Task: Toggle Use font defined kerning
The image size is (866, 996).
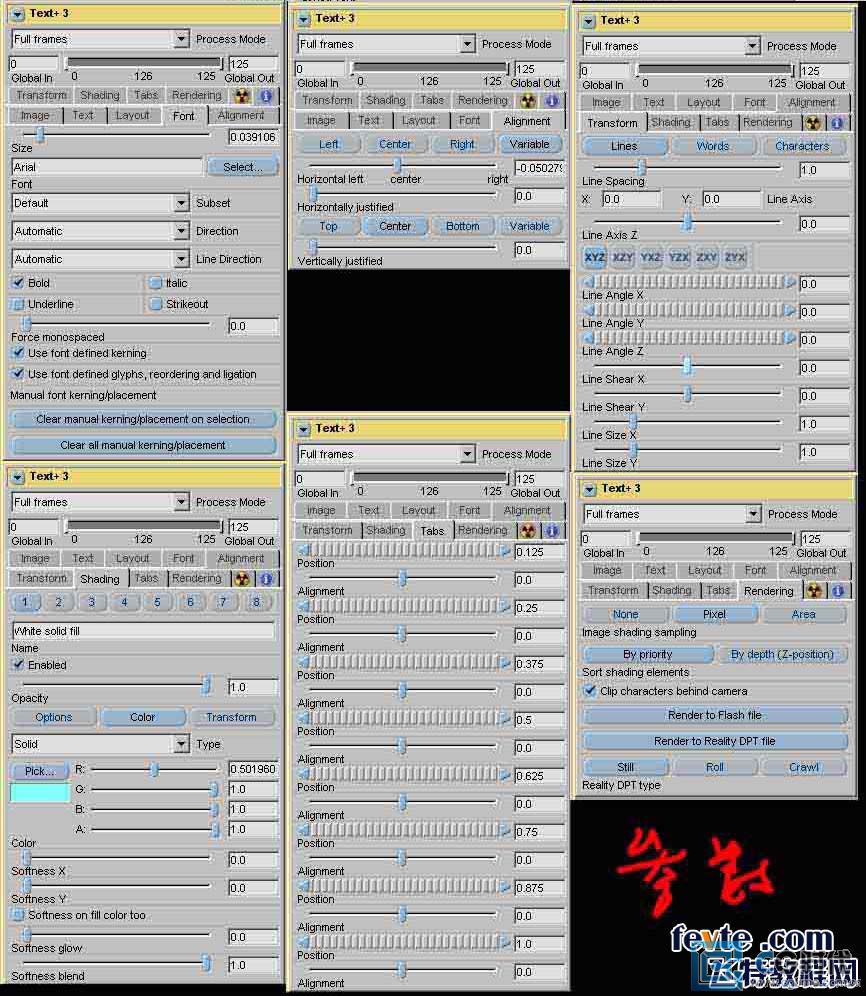Action: tap(17, 353)
